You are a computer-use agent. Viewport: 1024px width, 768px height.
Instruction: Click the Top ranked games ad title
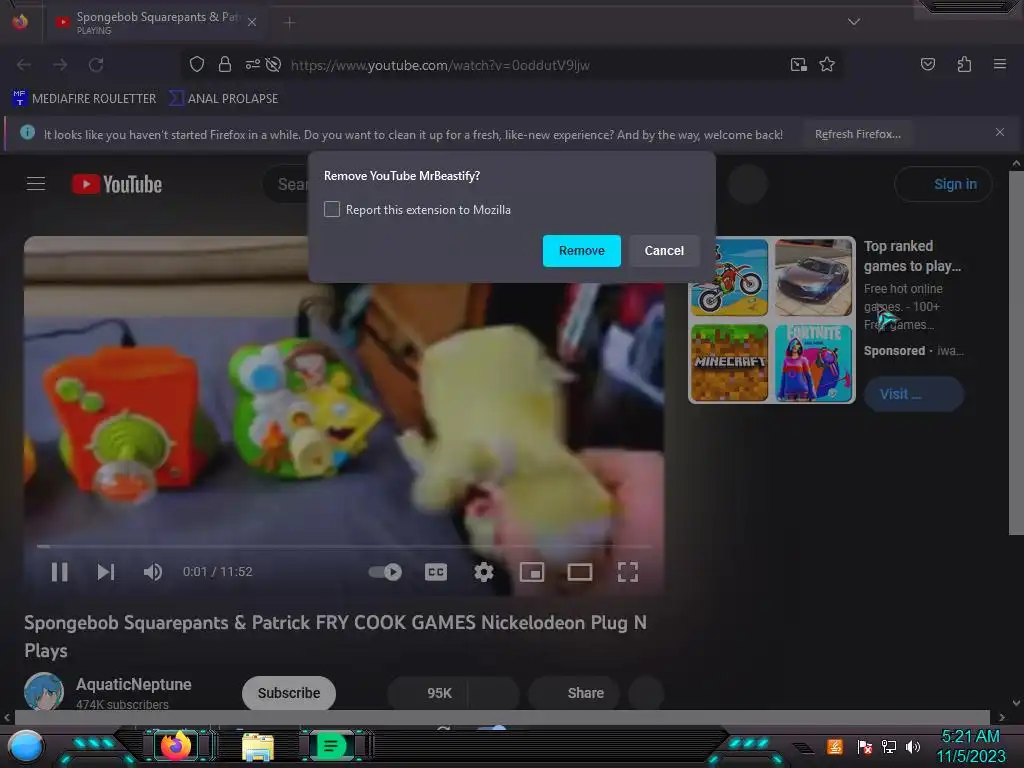coord(912,256)
